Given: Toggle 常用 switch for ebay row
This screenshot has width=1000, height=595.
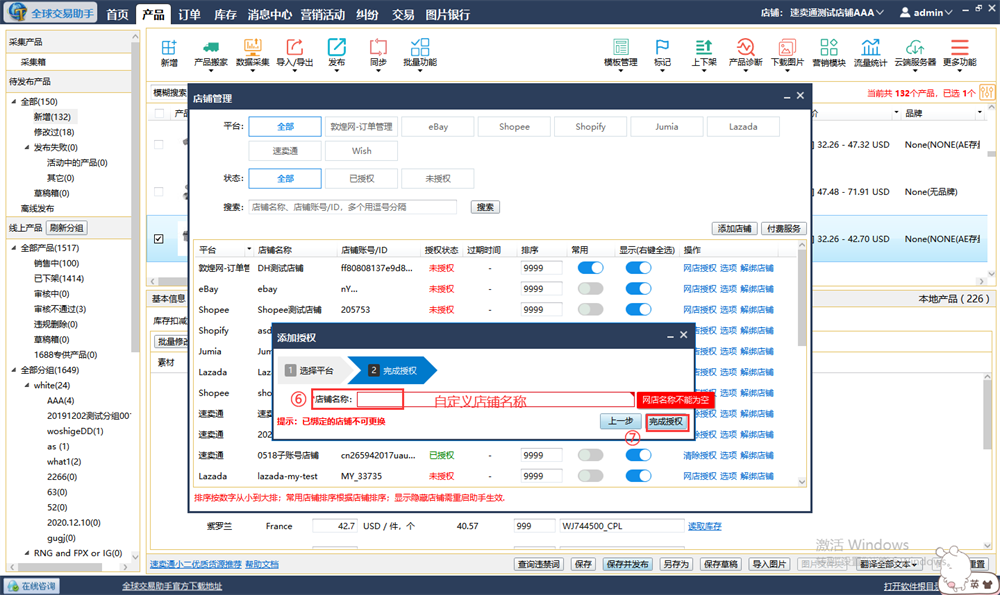Looking at the screenshot, I should (590, 289).
